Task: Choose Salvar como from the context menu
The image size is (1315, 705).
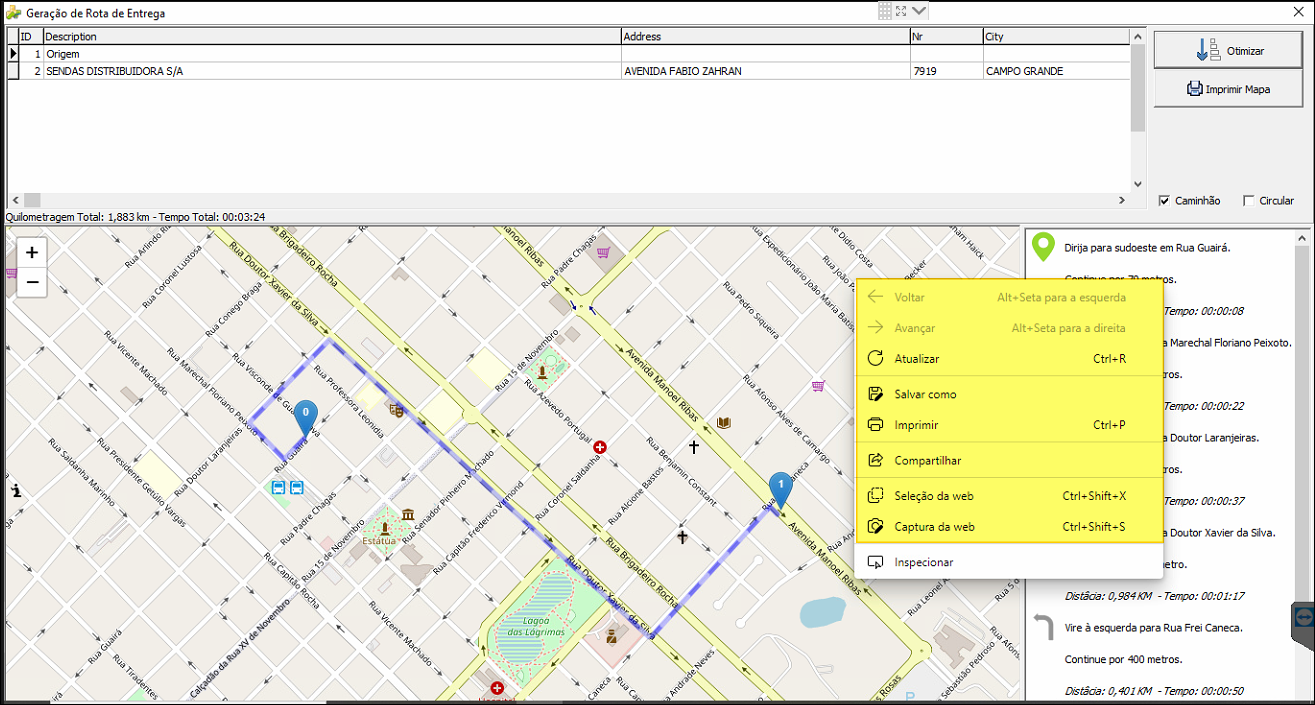Action: click(1009, 394)
